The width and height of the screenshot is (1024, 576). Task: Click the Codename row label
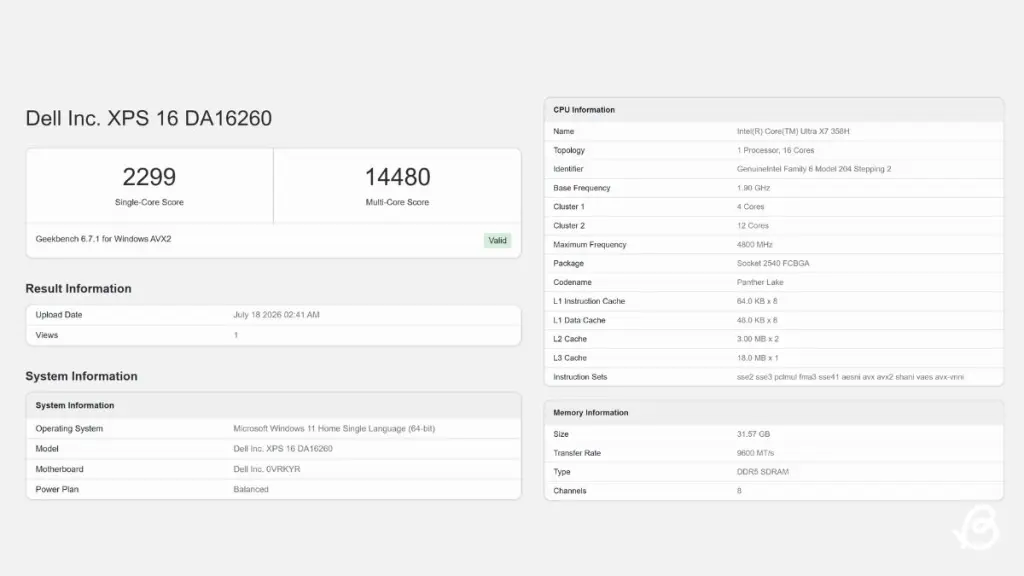(572, 283)
